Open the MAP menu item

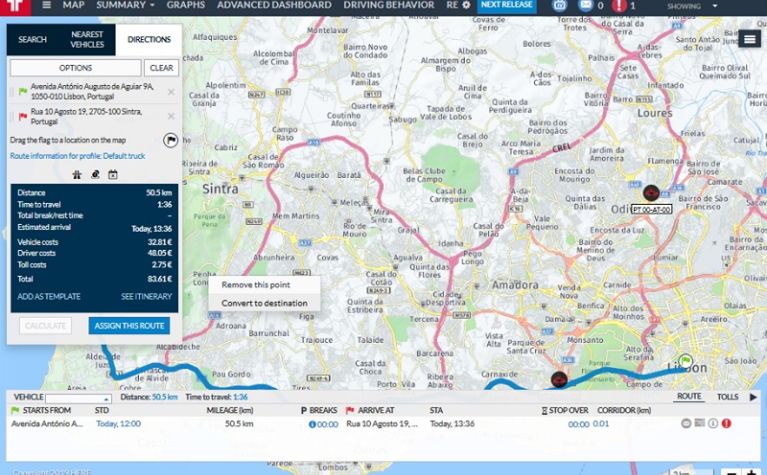[73, 5]
